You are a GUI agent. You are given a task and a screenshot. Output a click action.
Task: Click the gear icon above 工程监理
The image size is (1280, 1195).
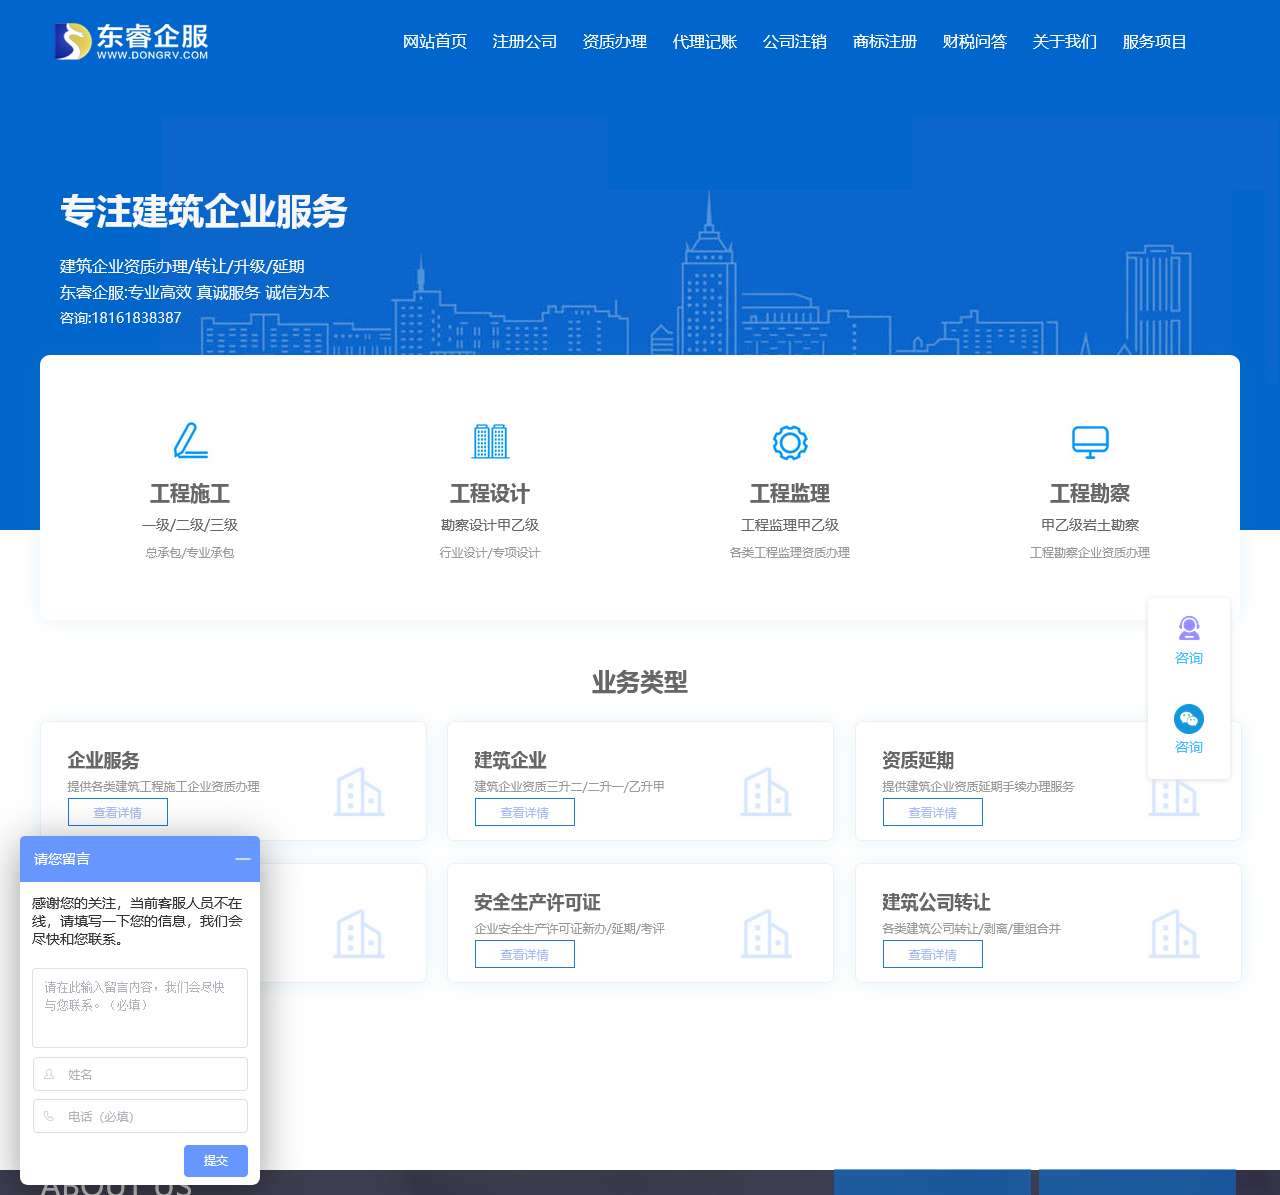point(790,442)
